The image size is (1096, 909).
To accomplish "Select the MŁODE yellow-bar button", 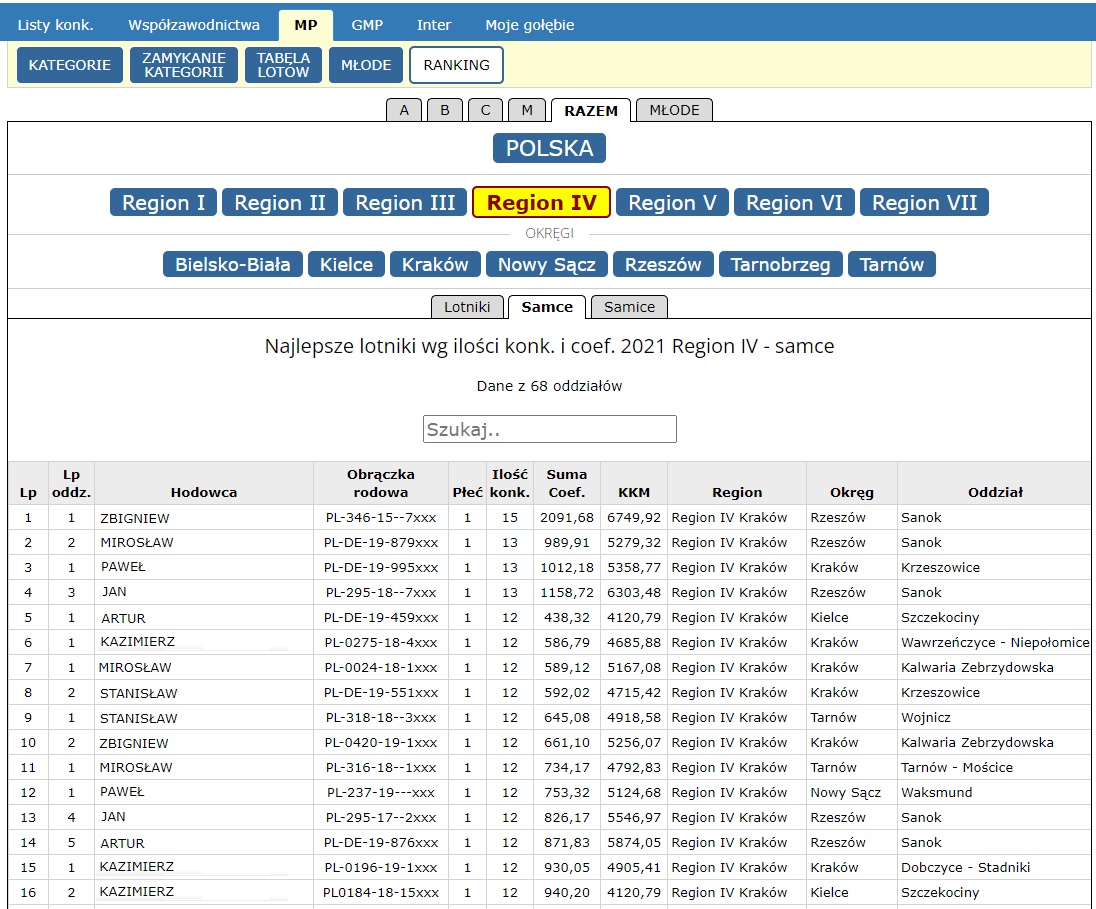I will pyautogui.click(x=366, y=65).
